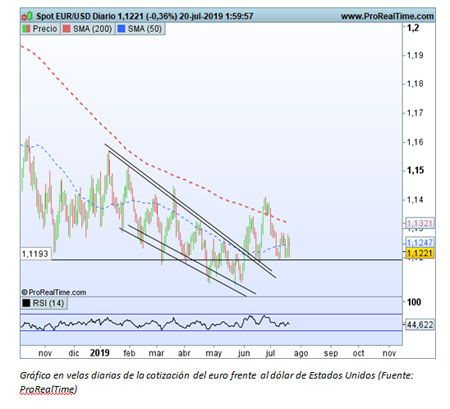Select the SMA (50) legend label
Screen dimensions: 450x409
145,29
